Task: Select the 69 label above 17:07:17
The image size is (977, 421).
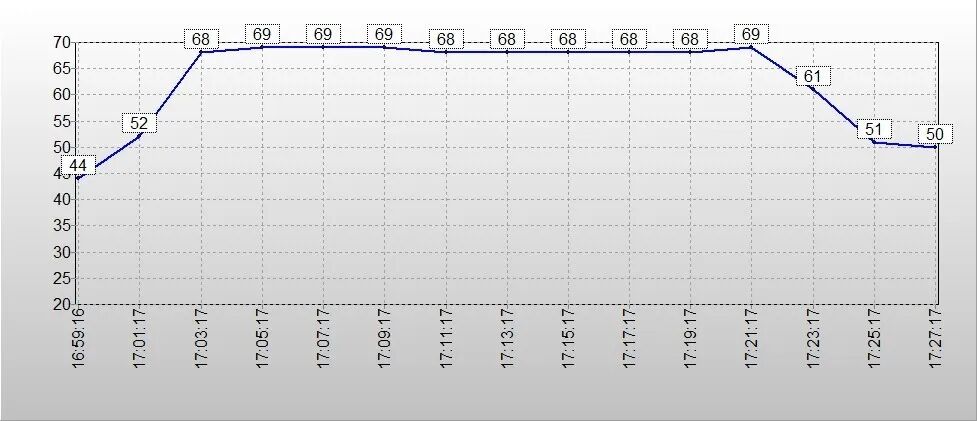Action: pyautogui.click(x=323, y=34)
